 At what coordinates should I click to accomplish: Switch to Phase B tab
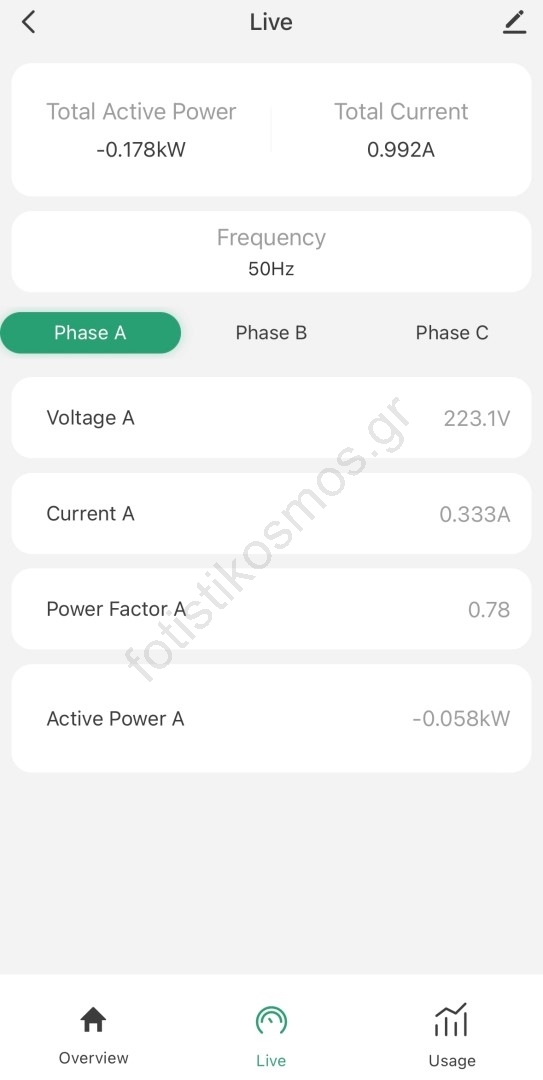(271, 333)
